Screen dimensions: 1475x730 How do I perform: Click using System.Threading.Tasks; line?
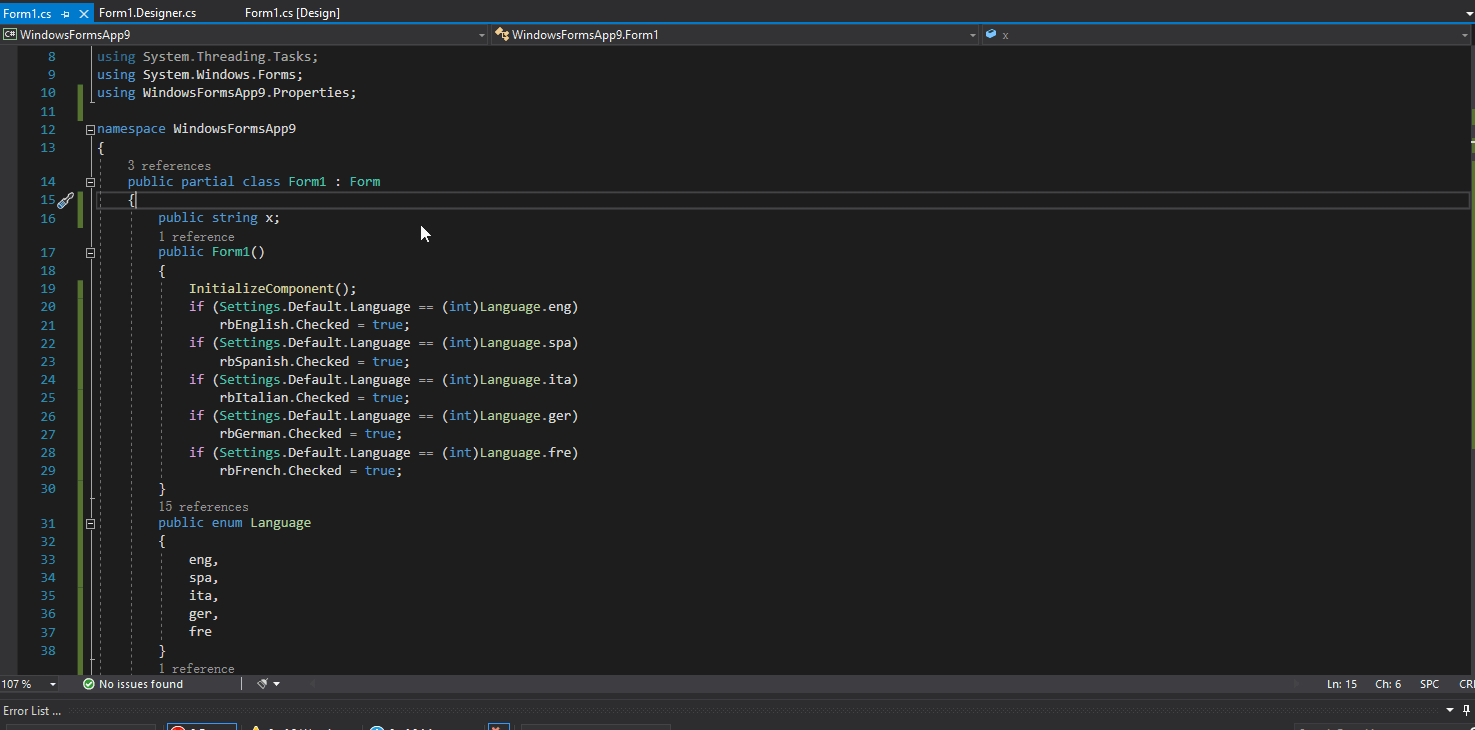click(x=208, y=57)
